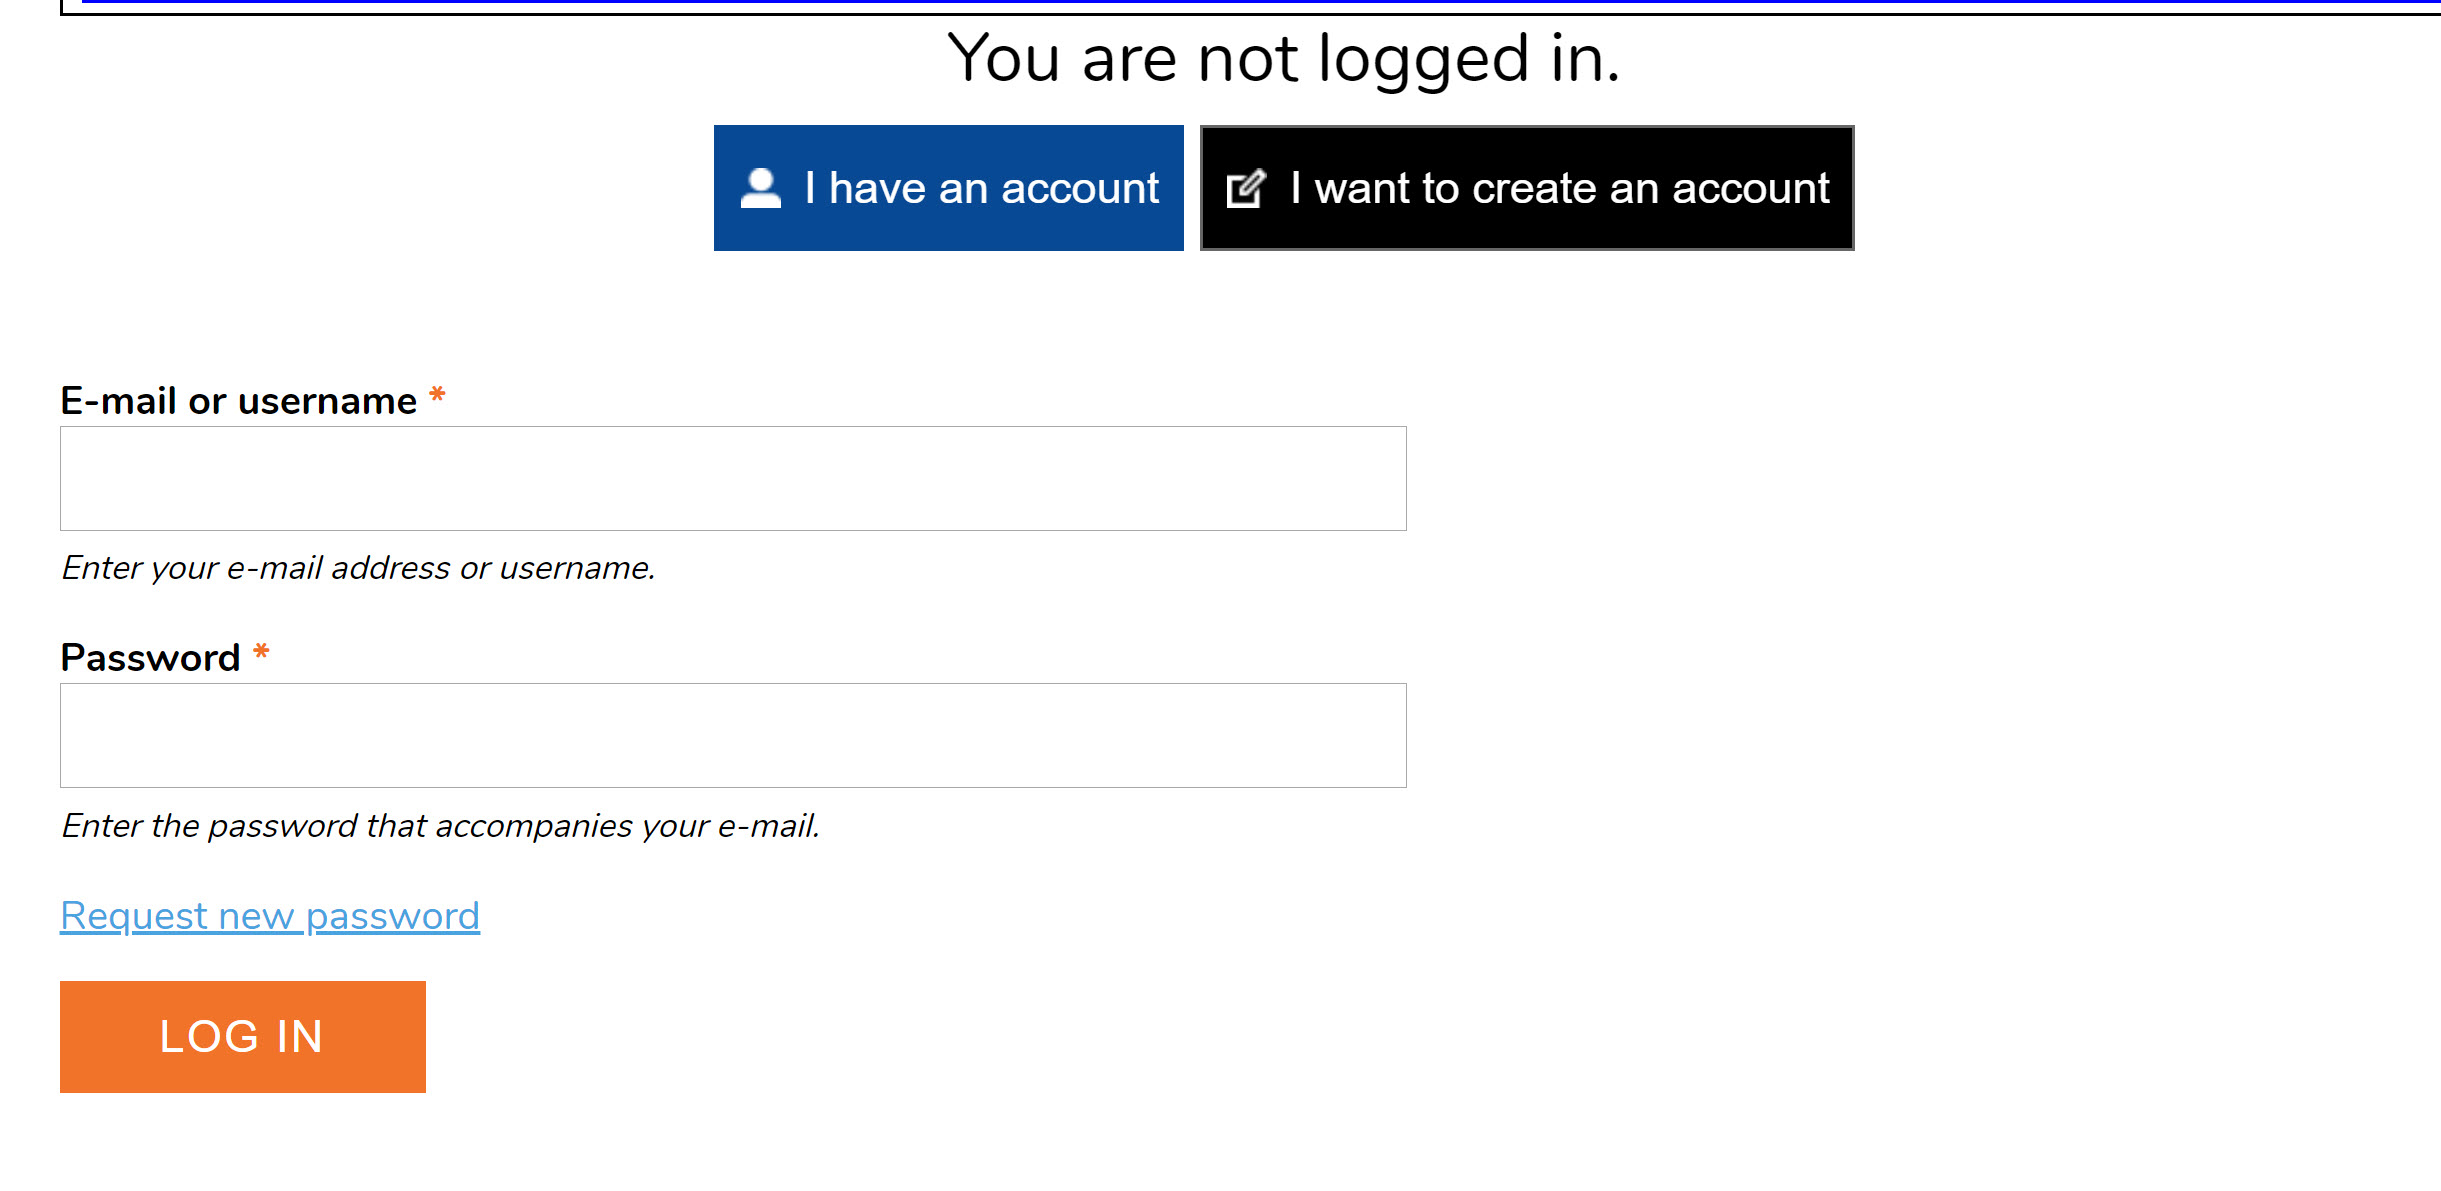Image resolution: width=2441 pixels, height=1191 pixels.
Task: Click the word 'password' in the link
Action: click(392, 916)
